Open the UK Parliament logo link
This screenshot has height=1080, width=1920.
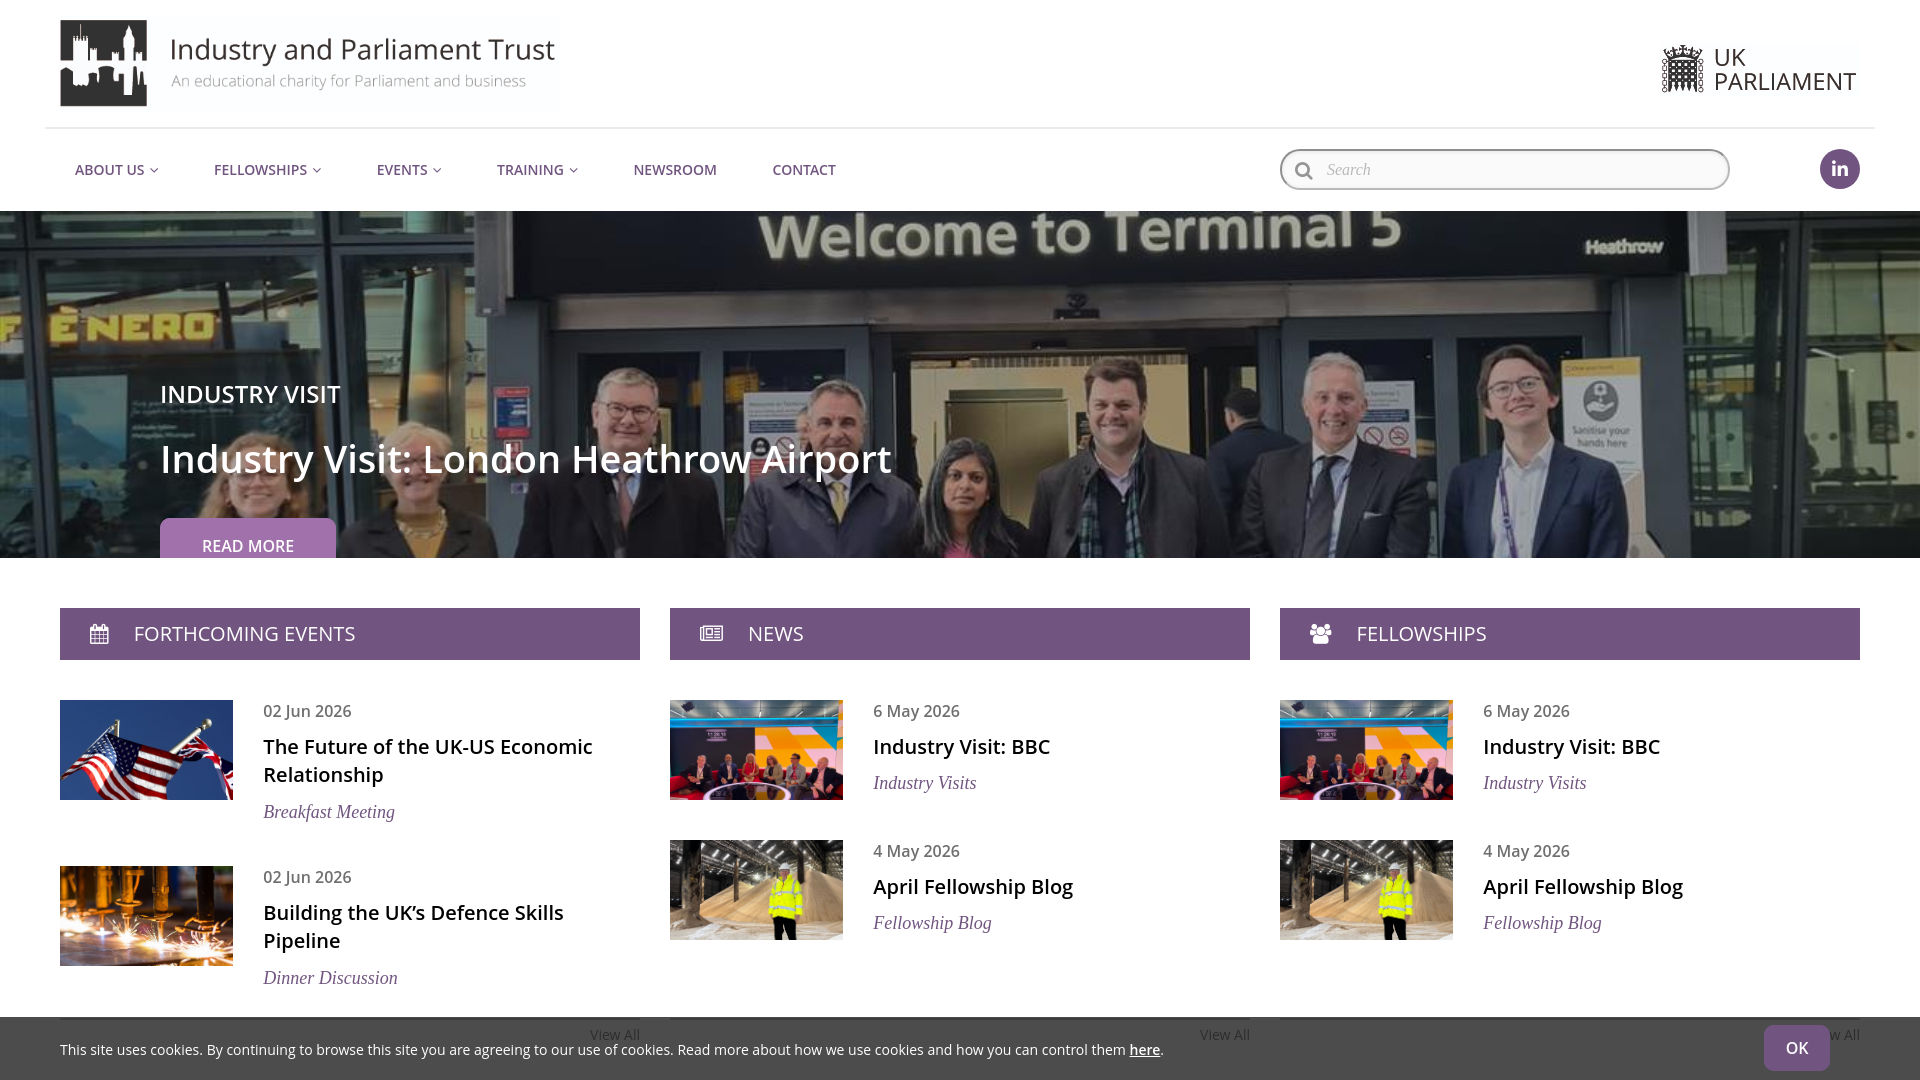pos(1759,69)
